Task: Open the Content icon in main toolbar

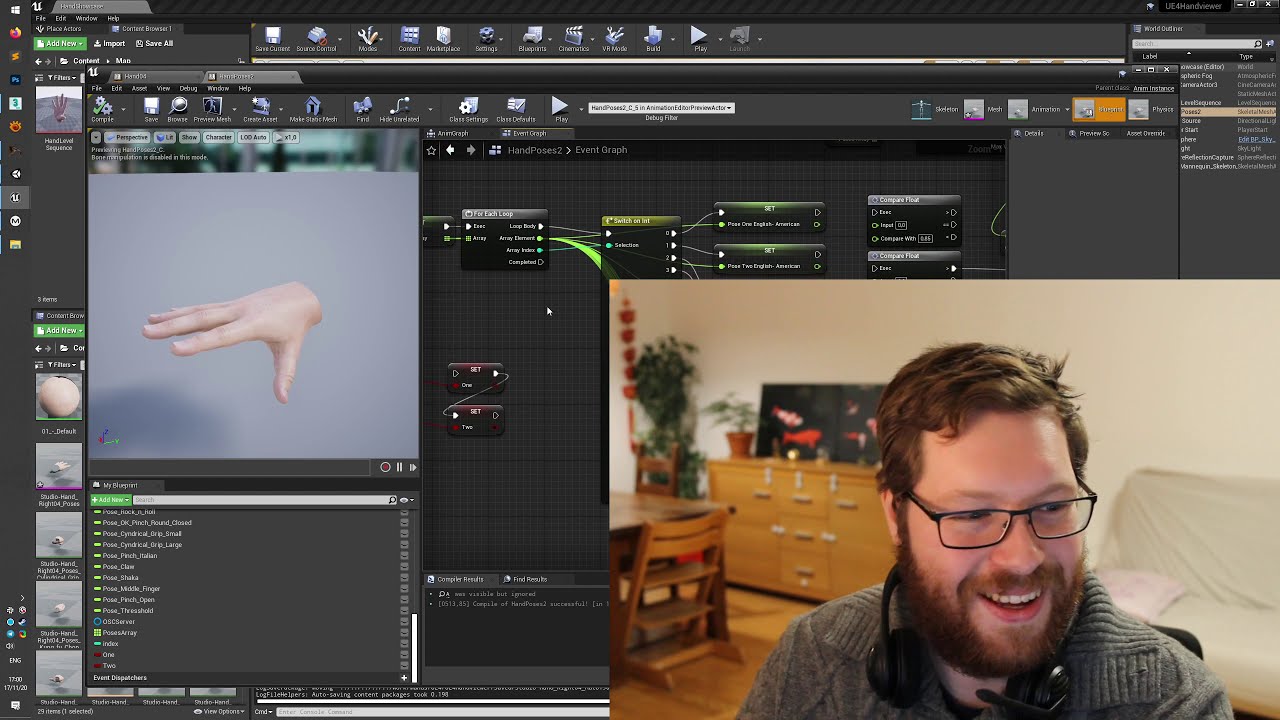Action: (410, 39)
